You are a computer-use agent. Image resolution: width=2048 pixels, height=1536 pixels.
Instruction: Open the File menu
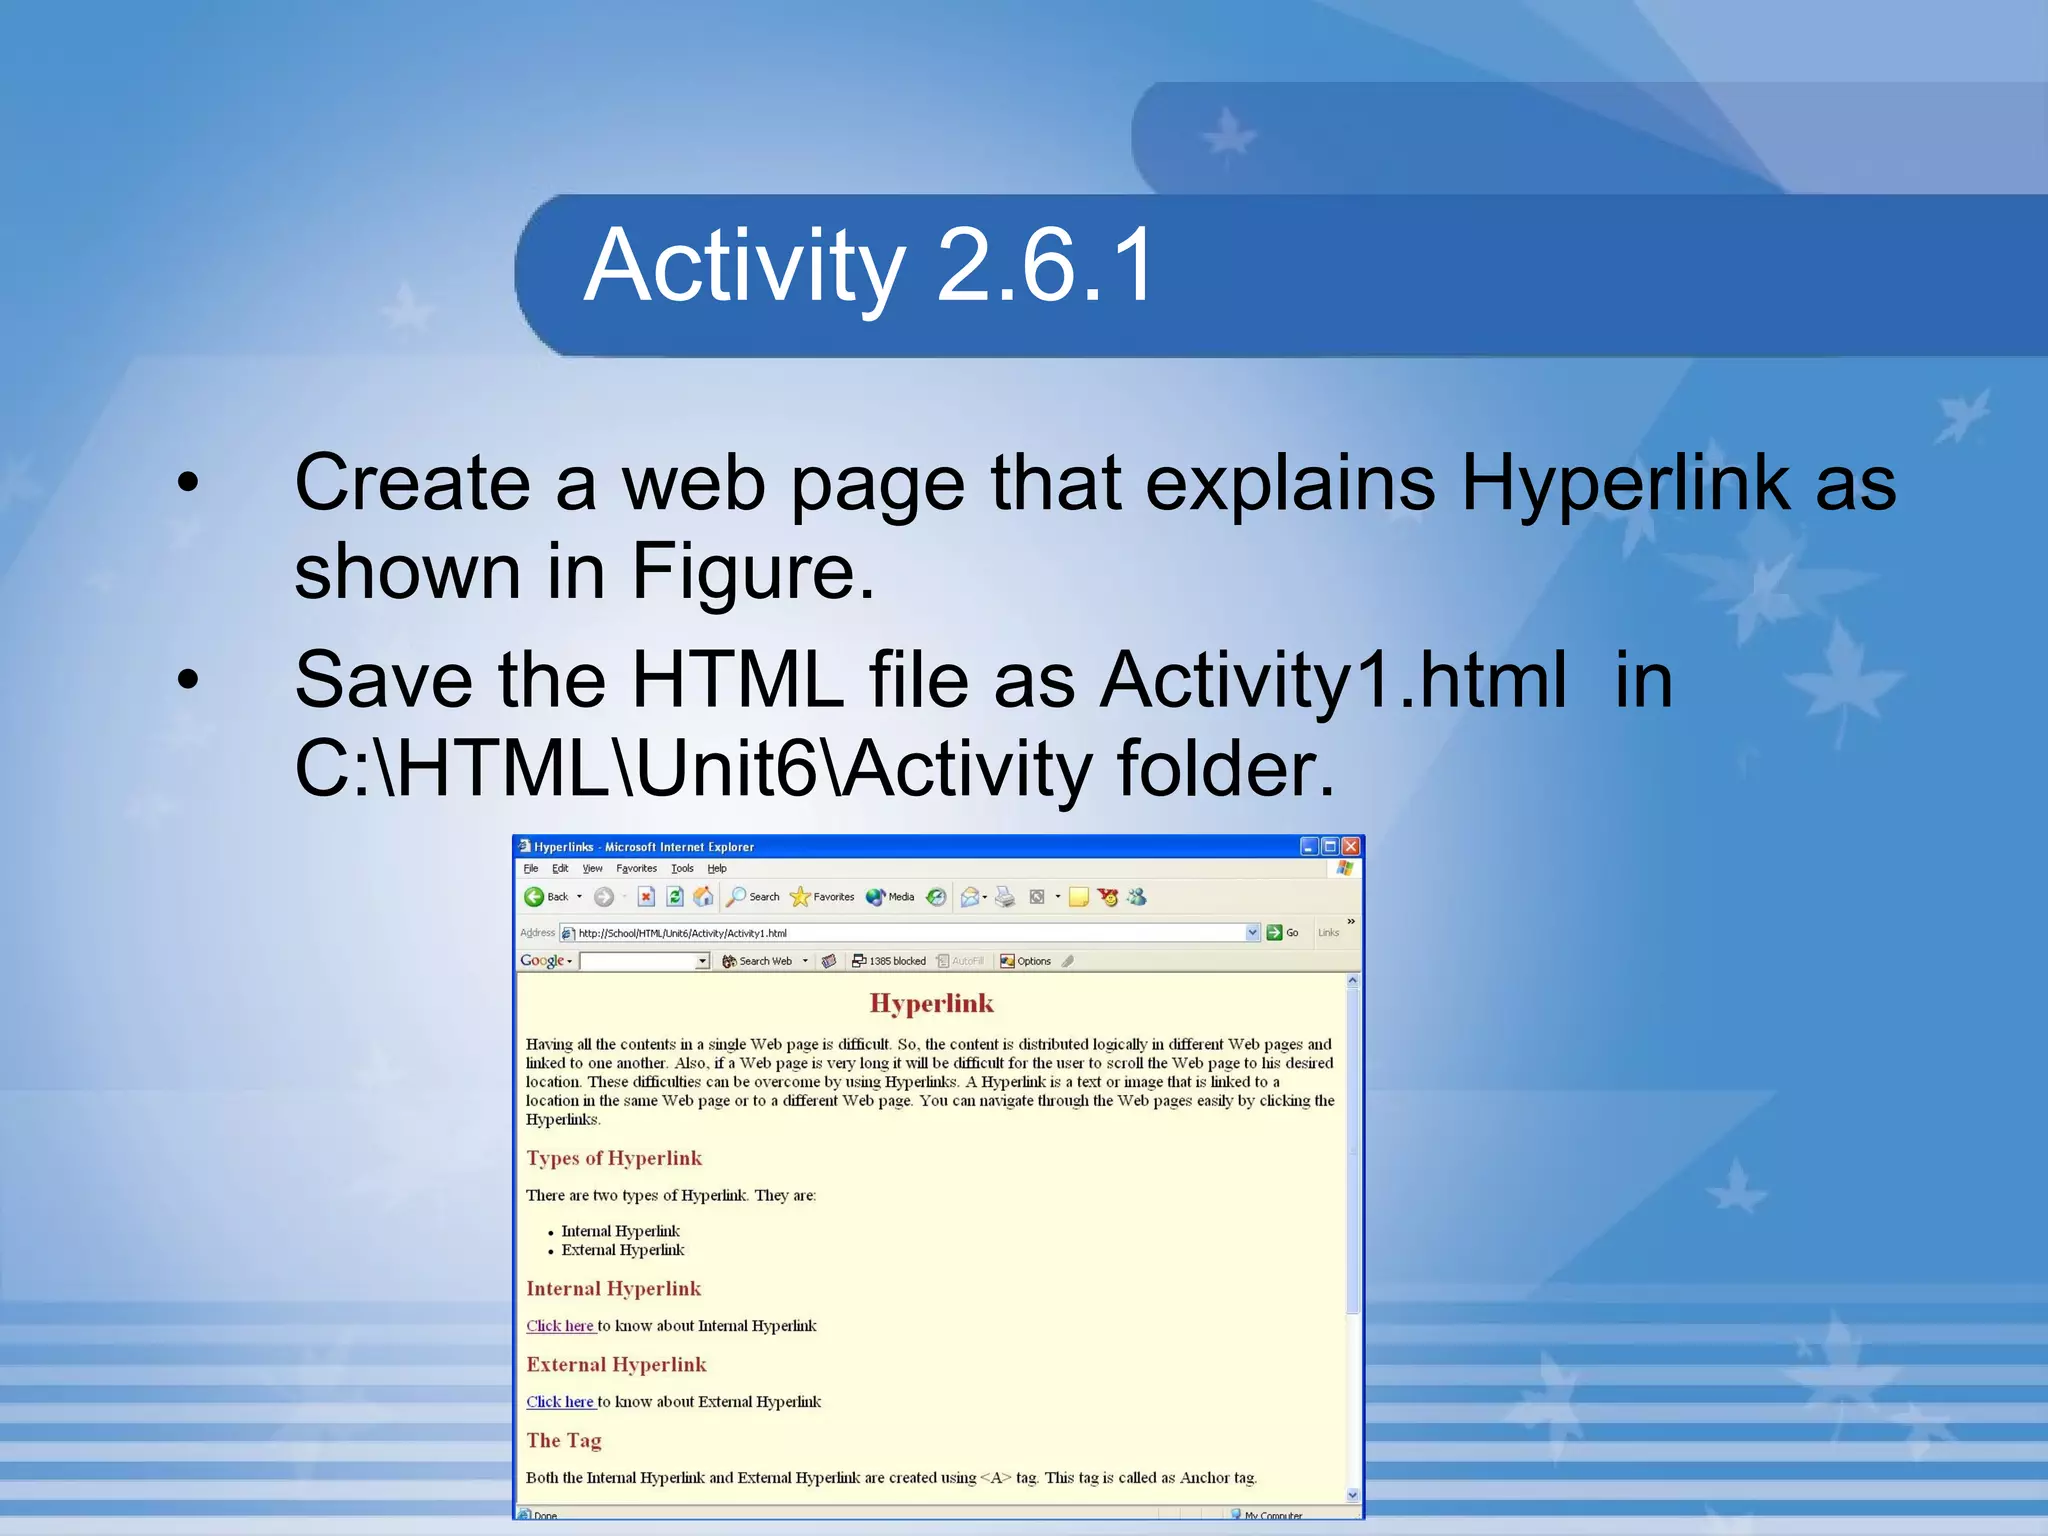pyautogui.click(x=531, y=868)
